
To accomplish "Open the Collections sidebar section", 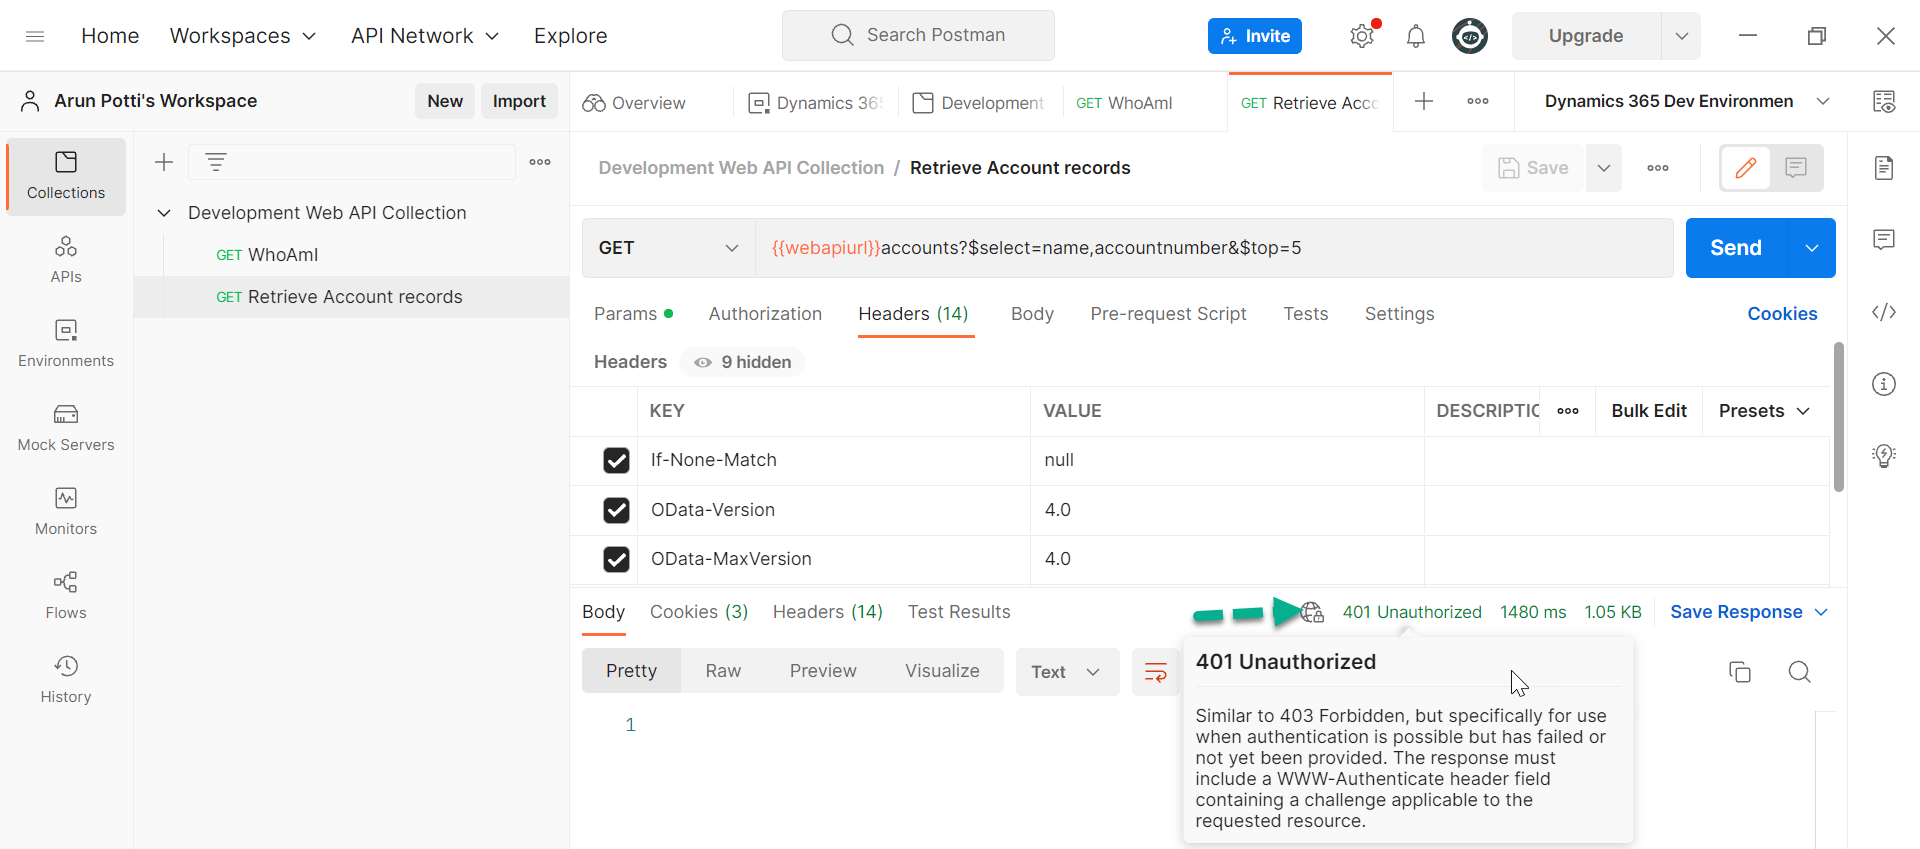I will click(x=66, y=176).
